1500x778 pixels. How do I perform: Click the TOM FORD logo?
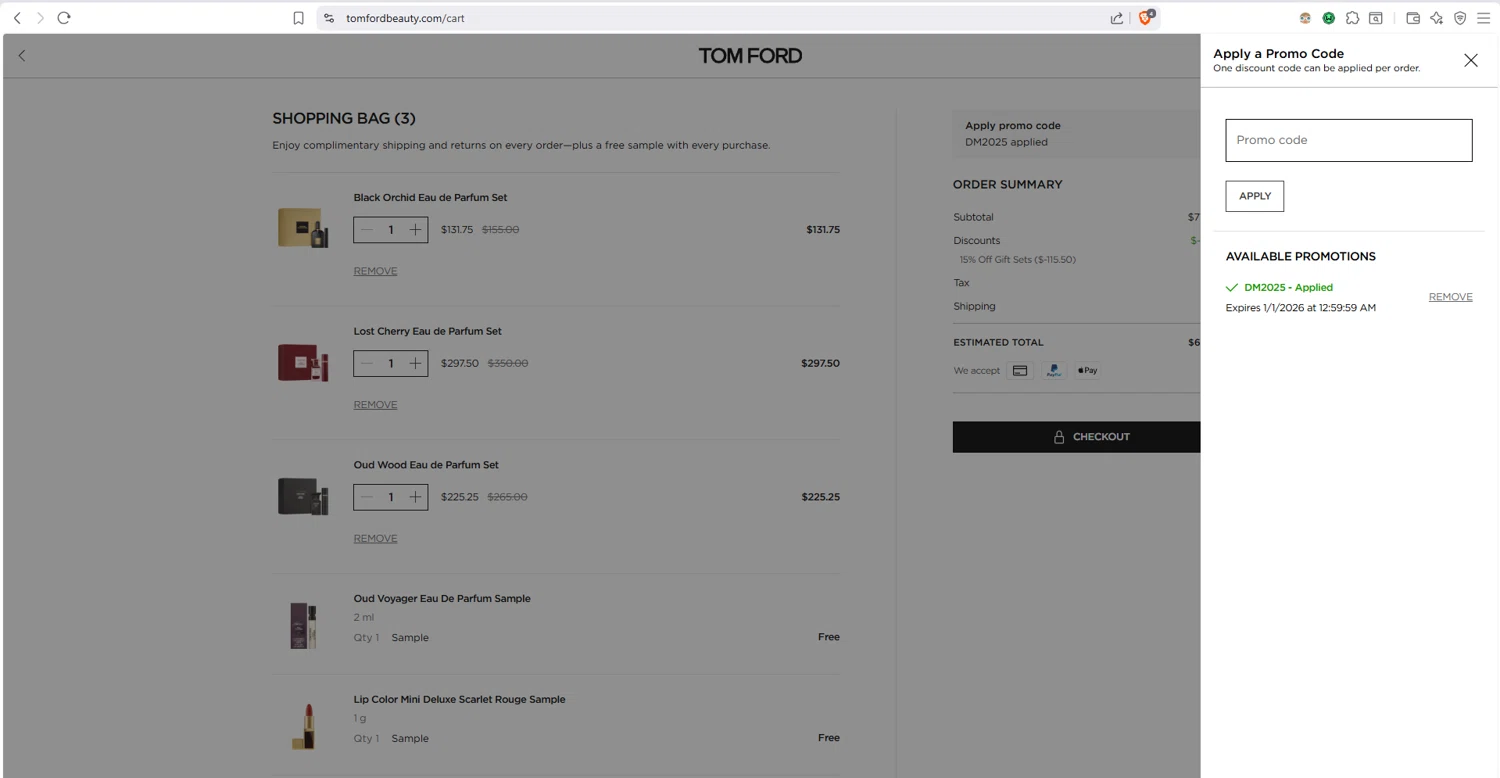click(x=750, y=56)
